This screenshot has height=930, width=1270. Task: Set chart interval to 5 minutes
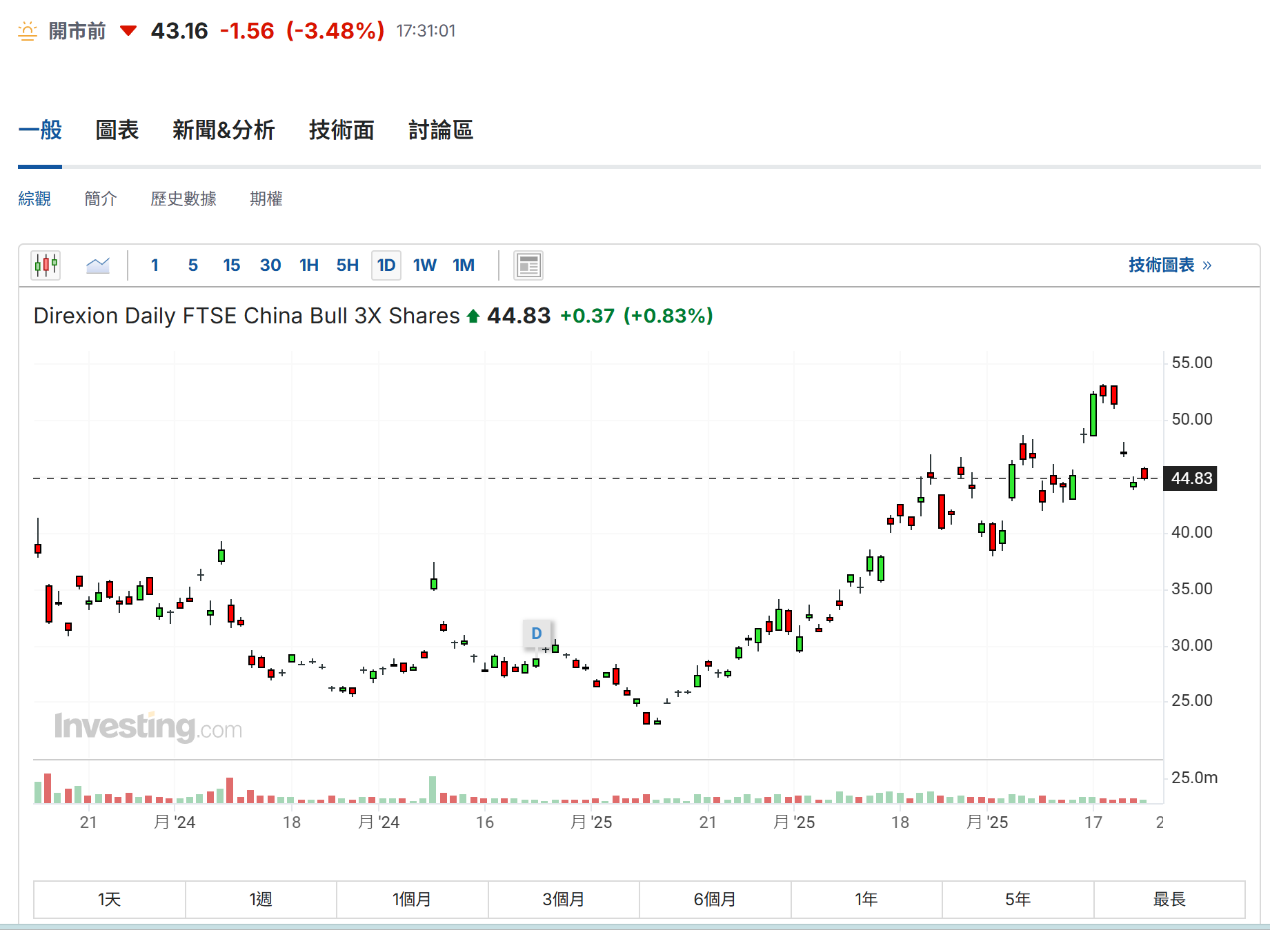[193, 265]
